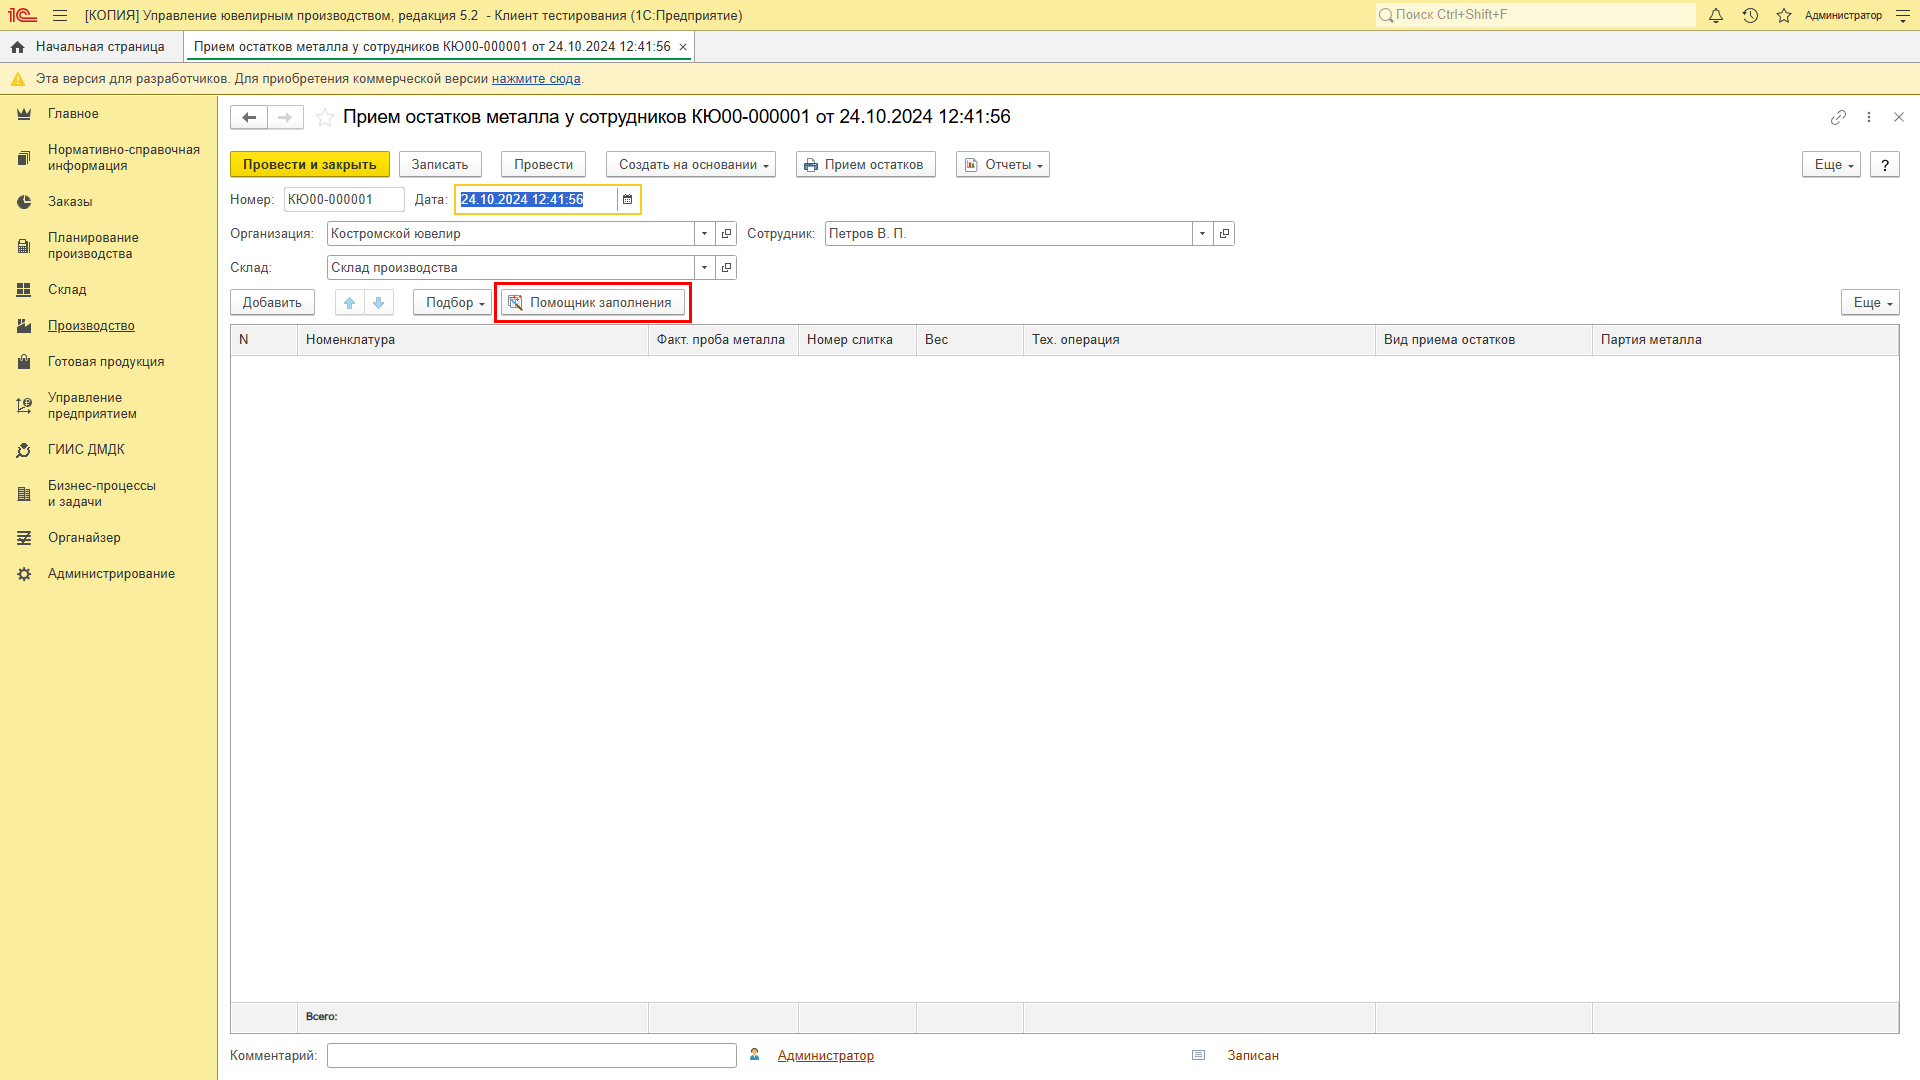Open Нормативно-справочная информация section
Image resolution: width=1920 pixels, height=1080 pixels.
coord(124,158)
